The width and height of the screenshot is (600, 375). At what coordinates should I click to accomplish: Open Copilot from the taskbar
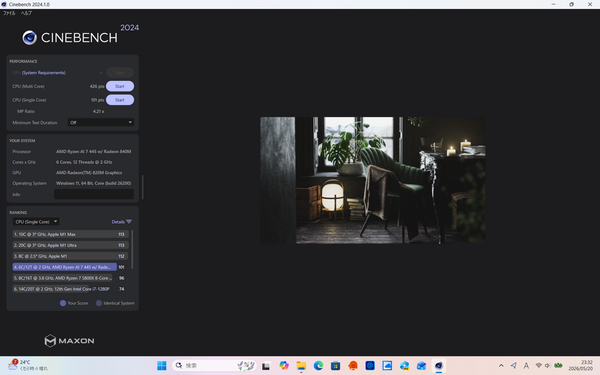(x=284, y=366)
